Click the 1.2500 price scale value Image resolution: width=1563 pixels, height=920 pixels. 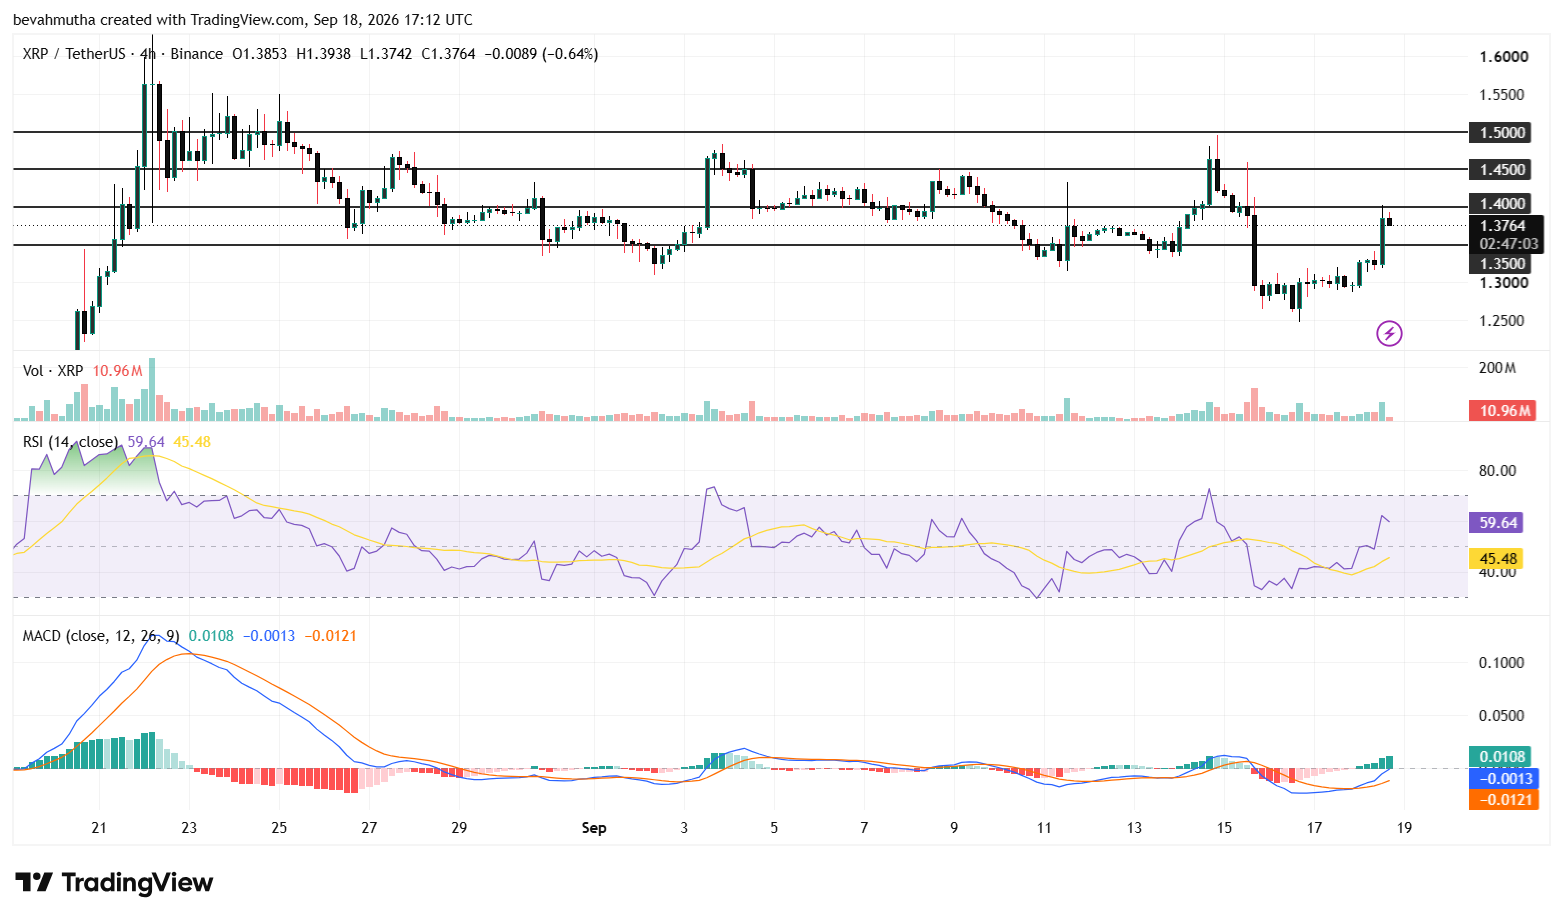pos(1502,321)
